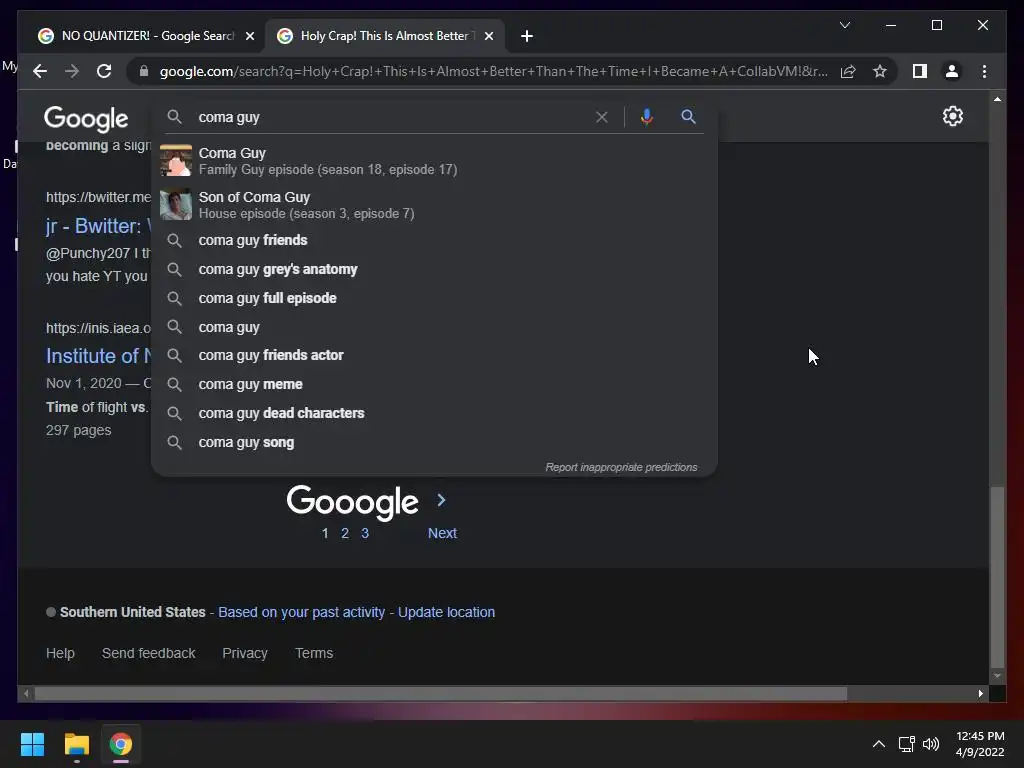Select suggestion coma guy meme
This screenshot has height=768, width=1024.
pyautogui.click(x=434, y=384)
